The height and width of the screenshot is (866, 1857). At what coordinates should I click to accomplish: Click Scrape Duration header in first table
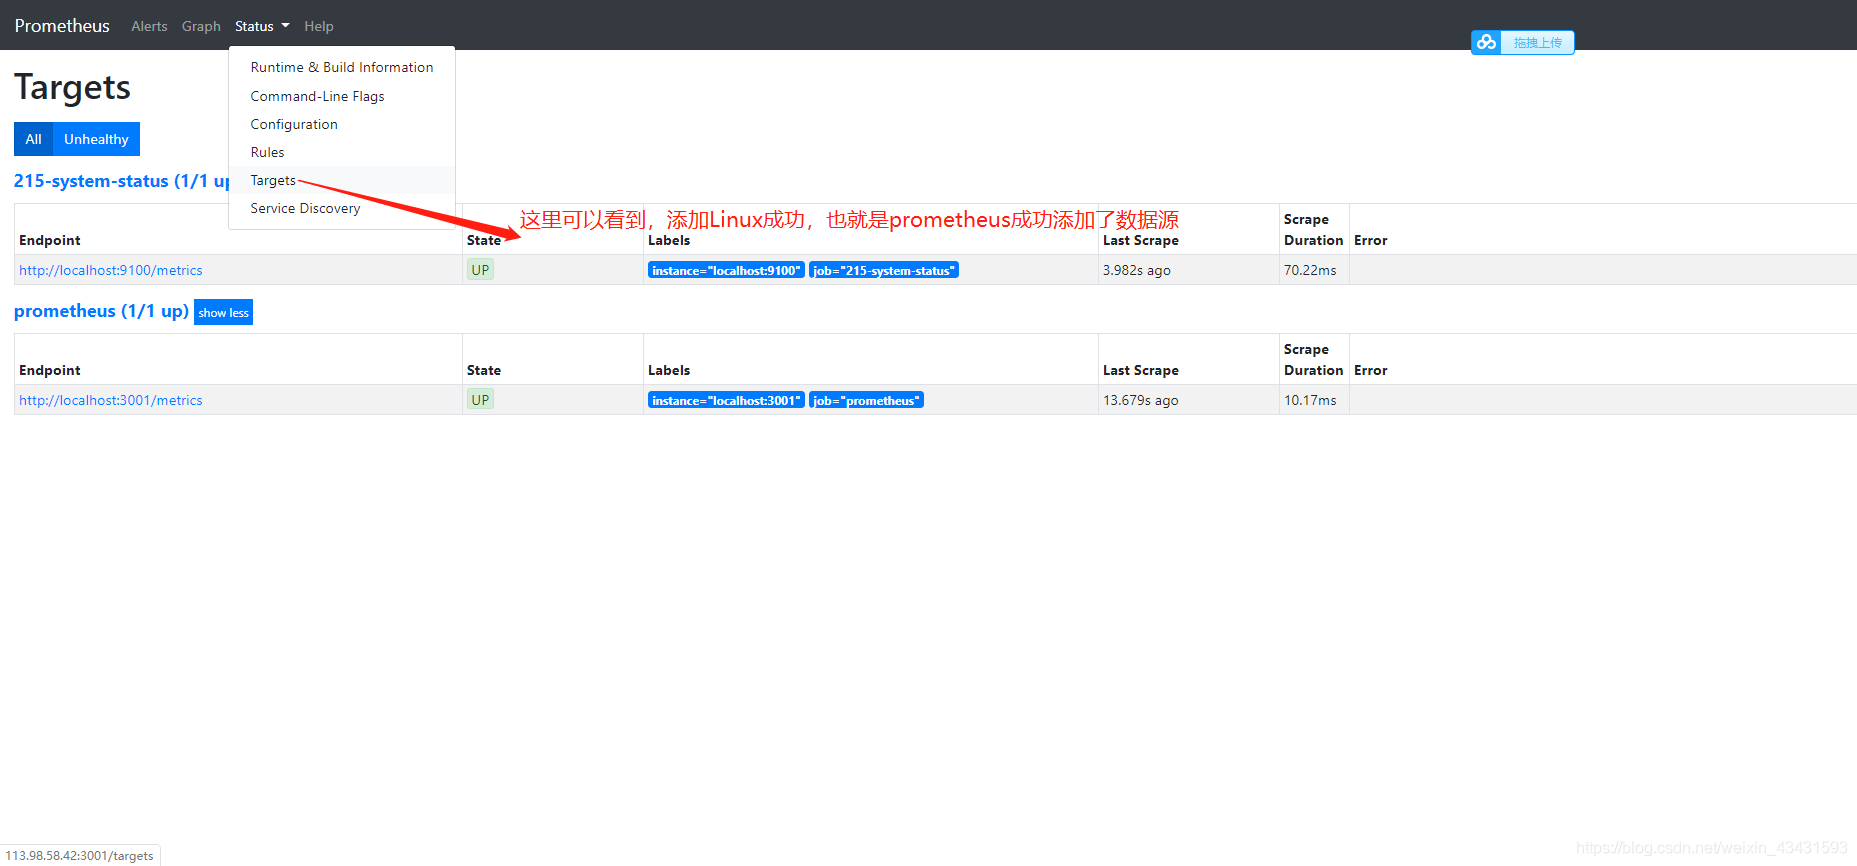(x=1314, y=230)
